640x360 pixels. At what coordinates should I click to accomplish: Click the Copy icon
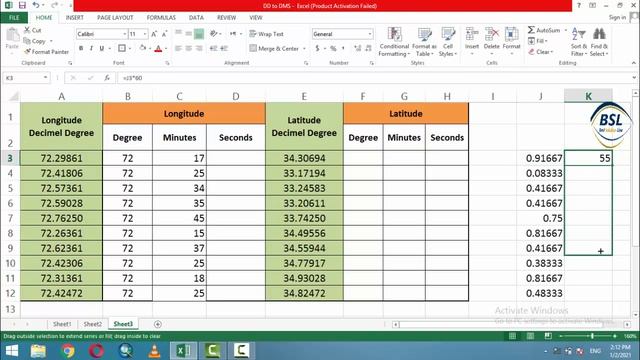(x=27, y=41)
